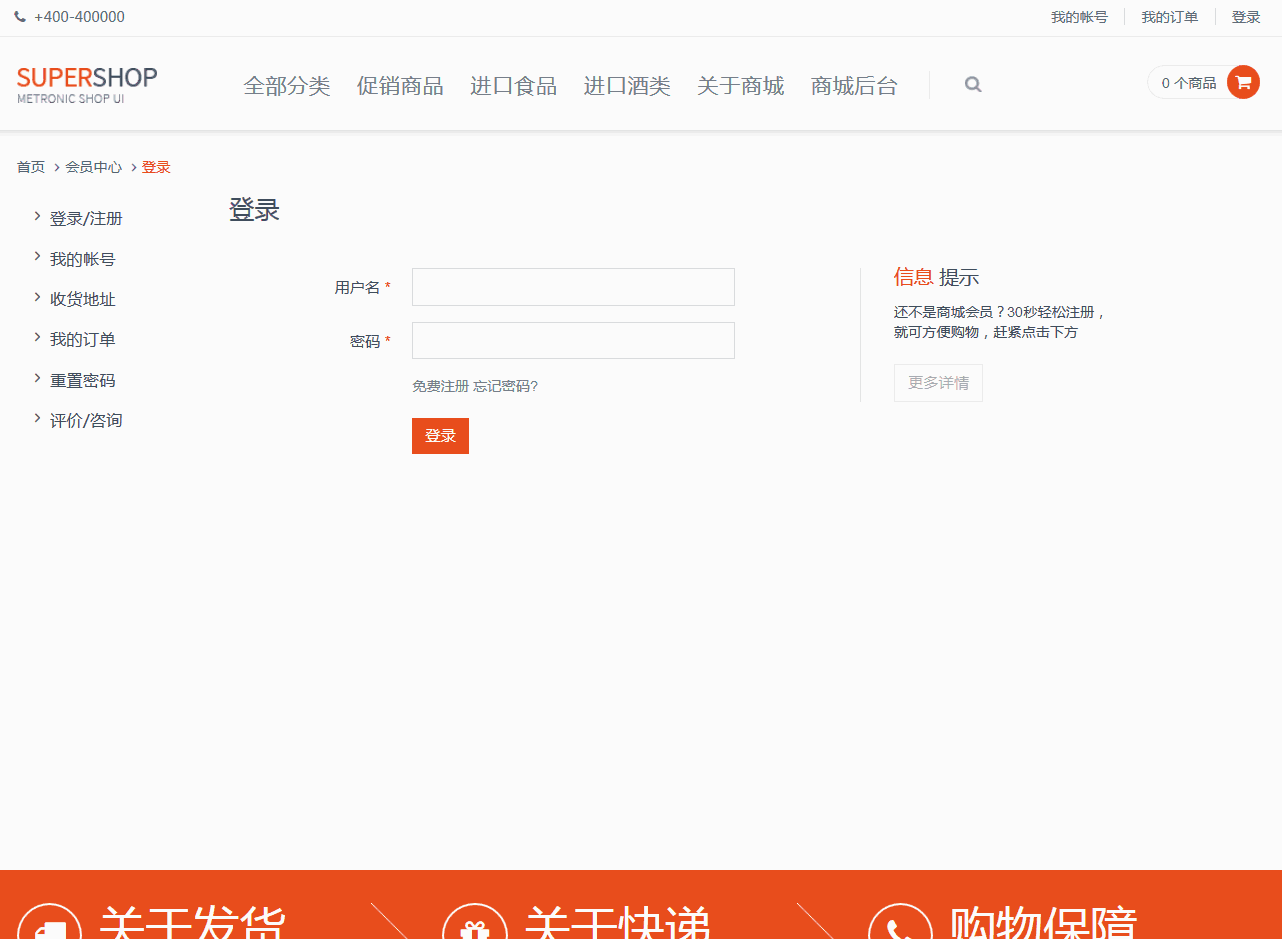The height and width of the screenshot is (939, 1282).
Task: Focus the 密码 input field
Action: (573, 340)
